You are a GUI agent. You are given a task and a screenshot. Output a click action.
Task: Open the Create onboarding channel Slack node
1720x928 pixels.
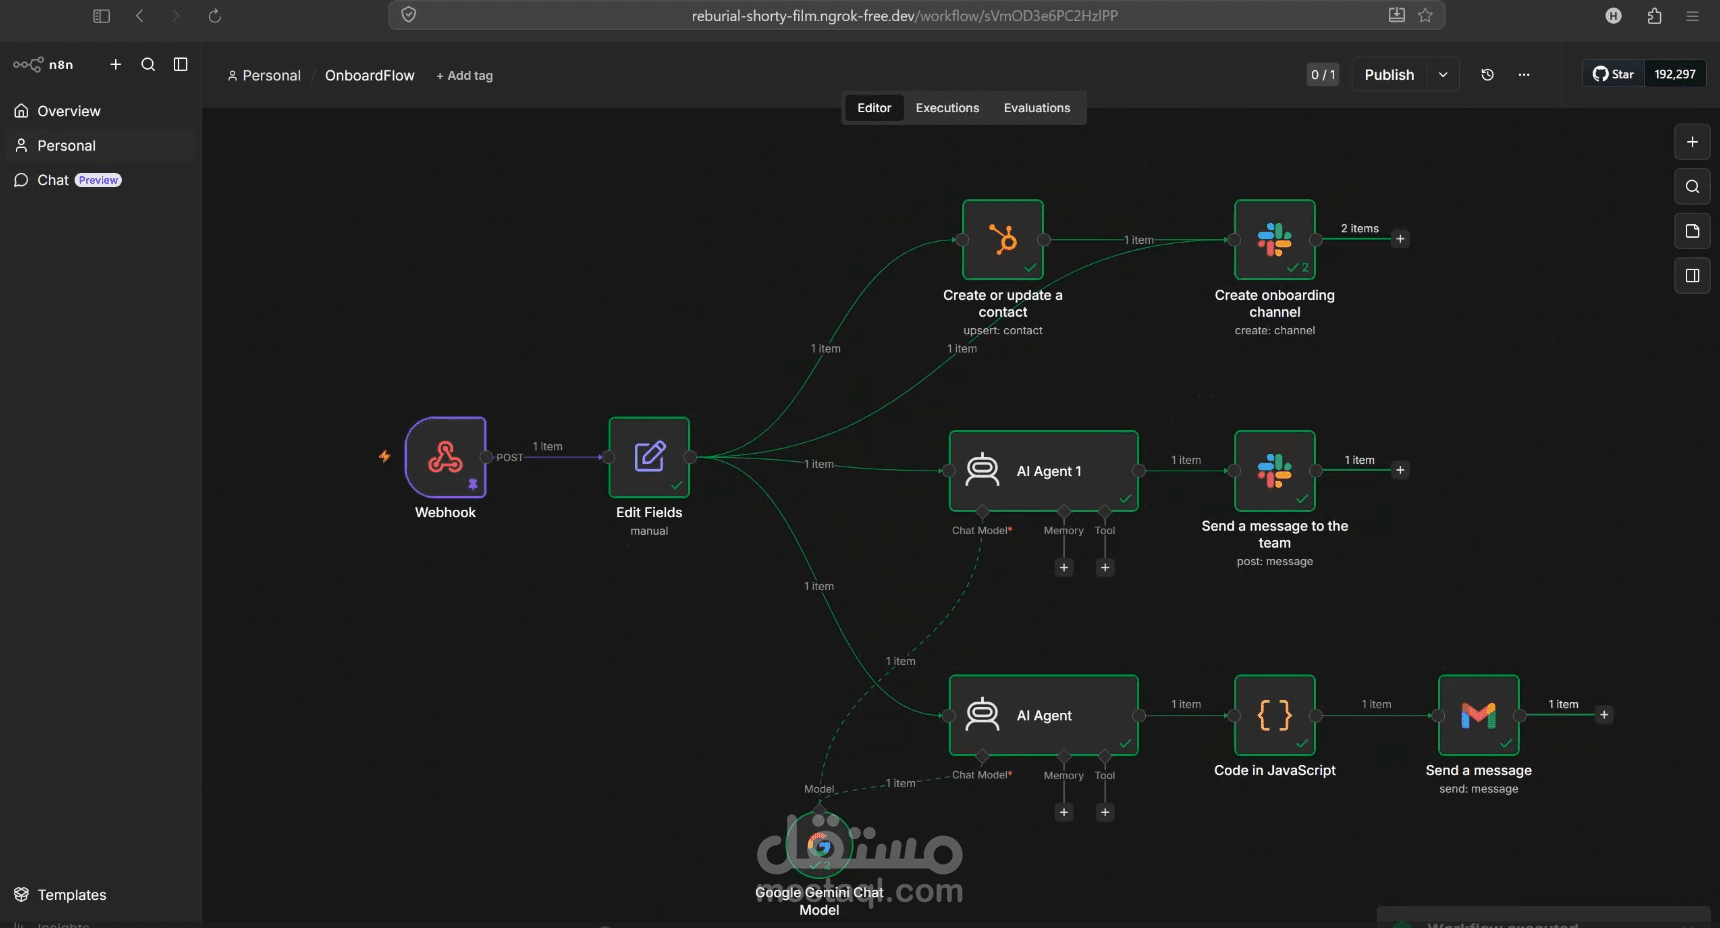point(1275,239)
